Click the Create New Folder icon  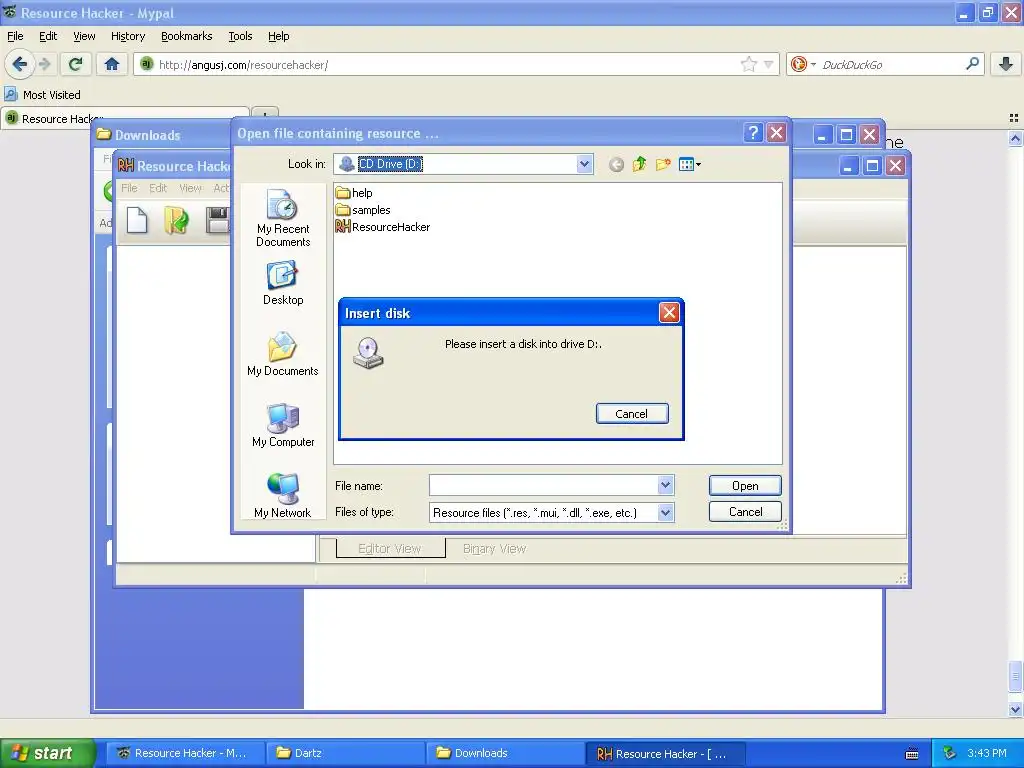[x=663, y=165]
